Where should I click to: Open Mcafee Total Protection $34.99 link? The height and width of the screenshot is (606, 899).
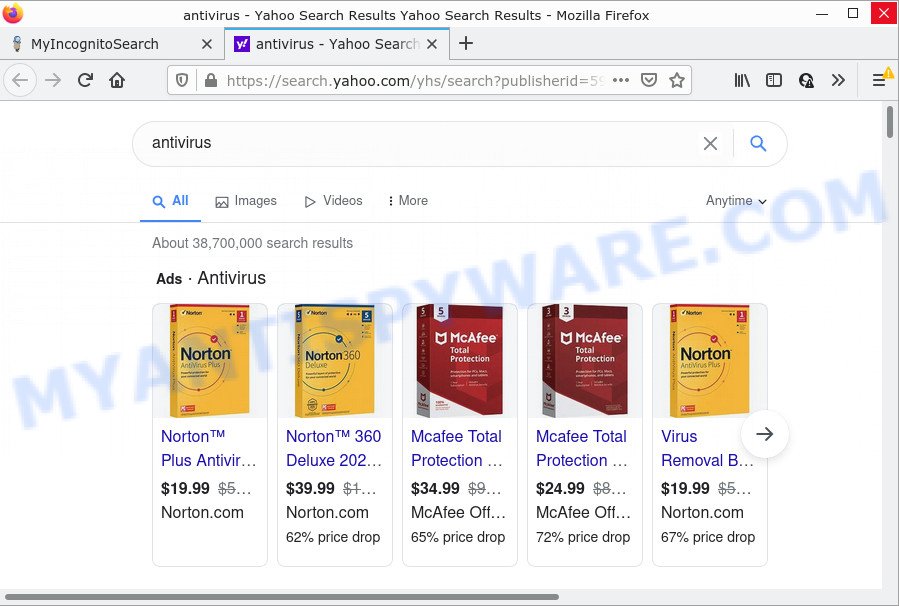(457, 448)
